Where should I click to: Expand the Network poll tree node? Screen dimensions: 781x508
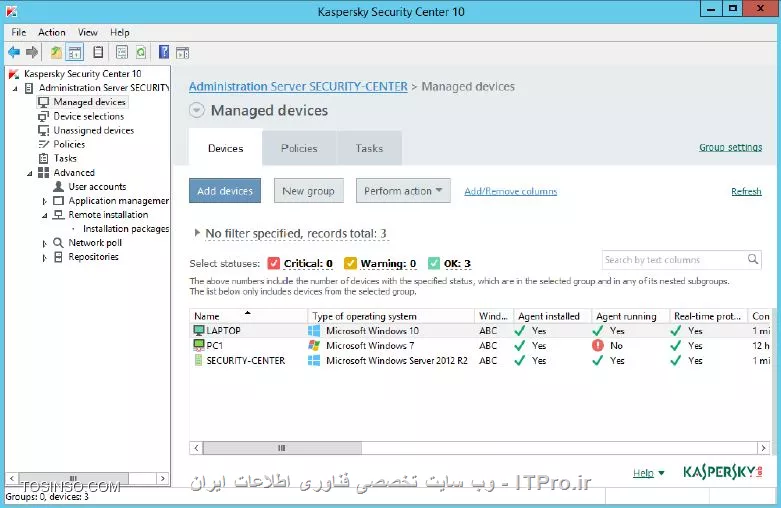44,244
